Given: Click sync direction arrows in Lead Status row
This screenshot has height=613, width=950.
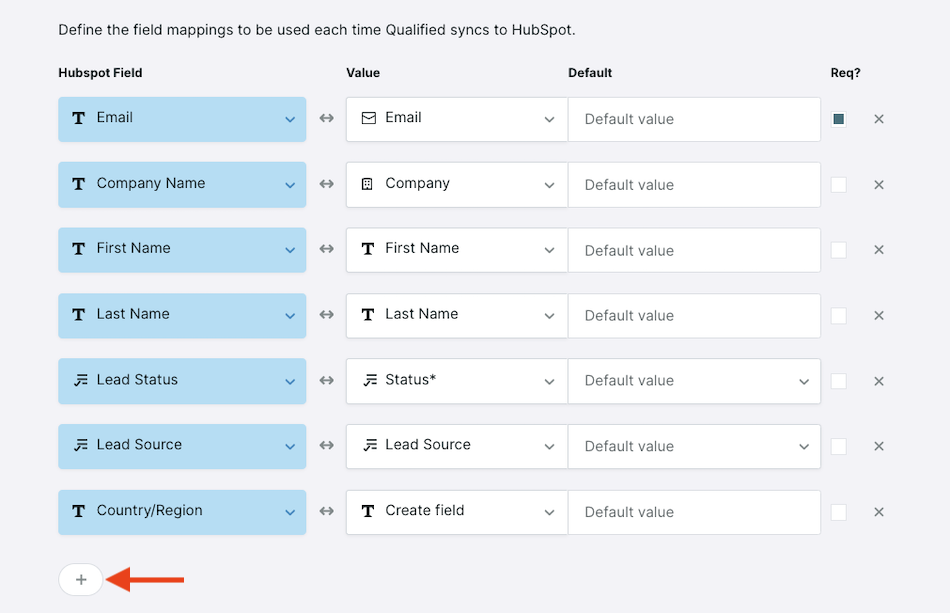Looking at the screenshot, I should [x=327, y=380].
